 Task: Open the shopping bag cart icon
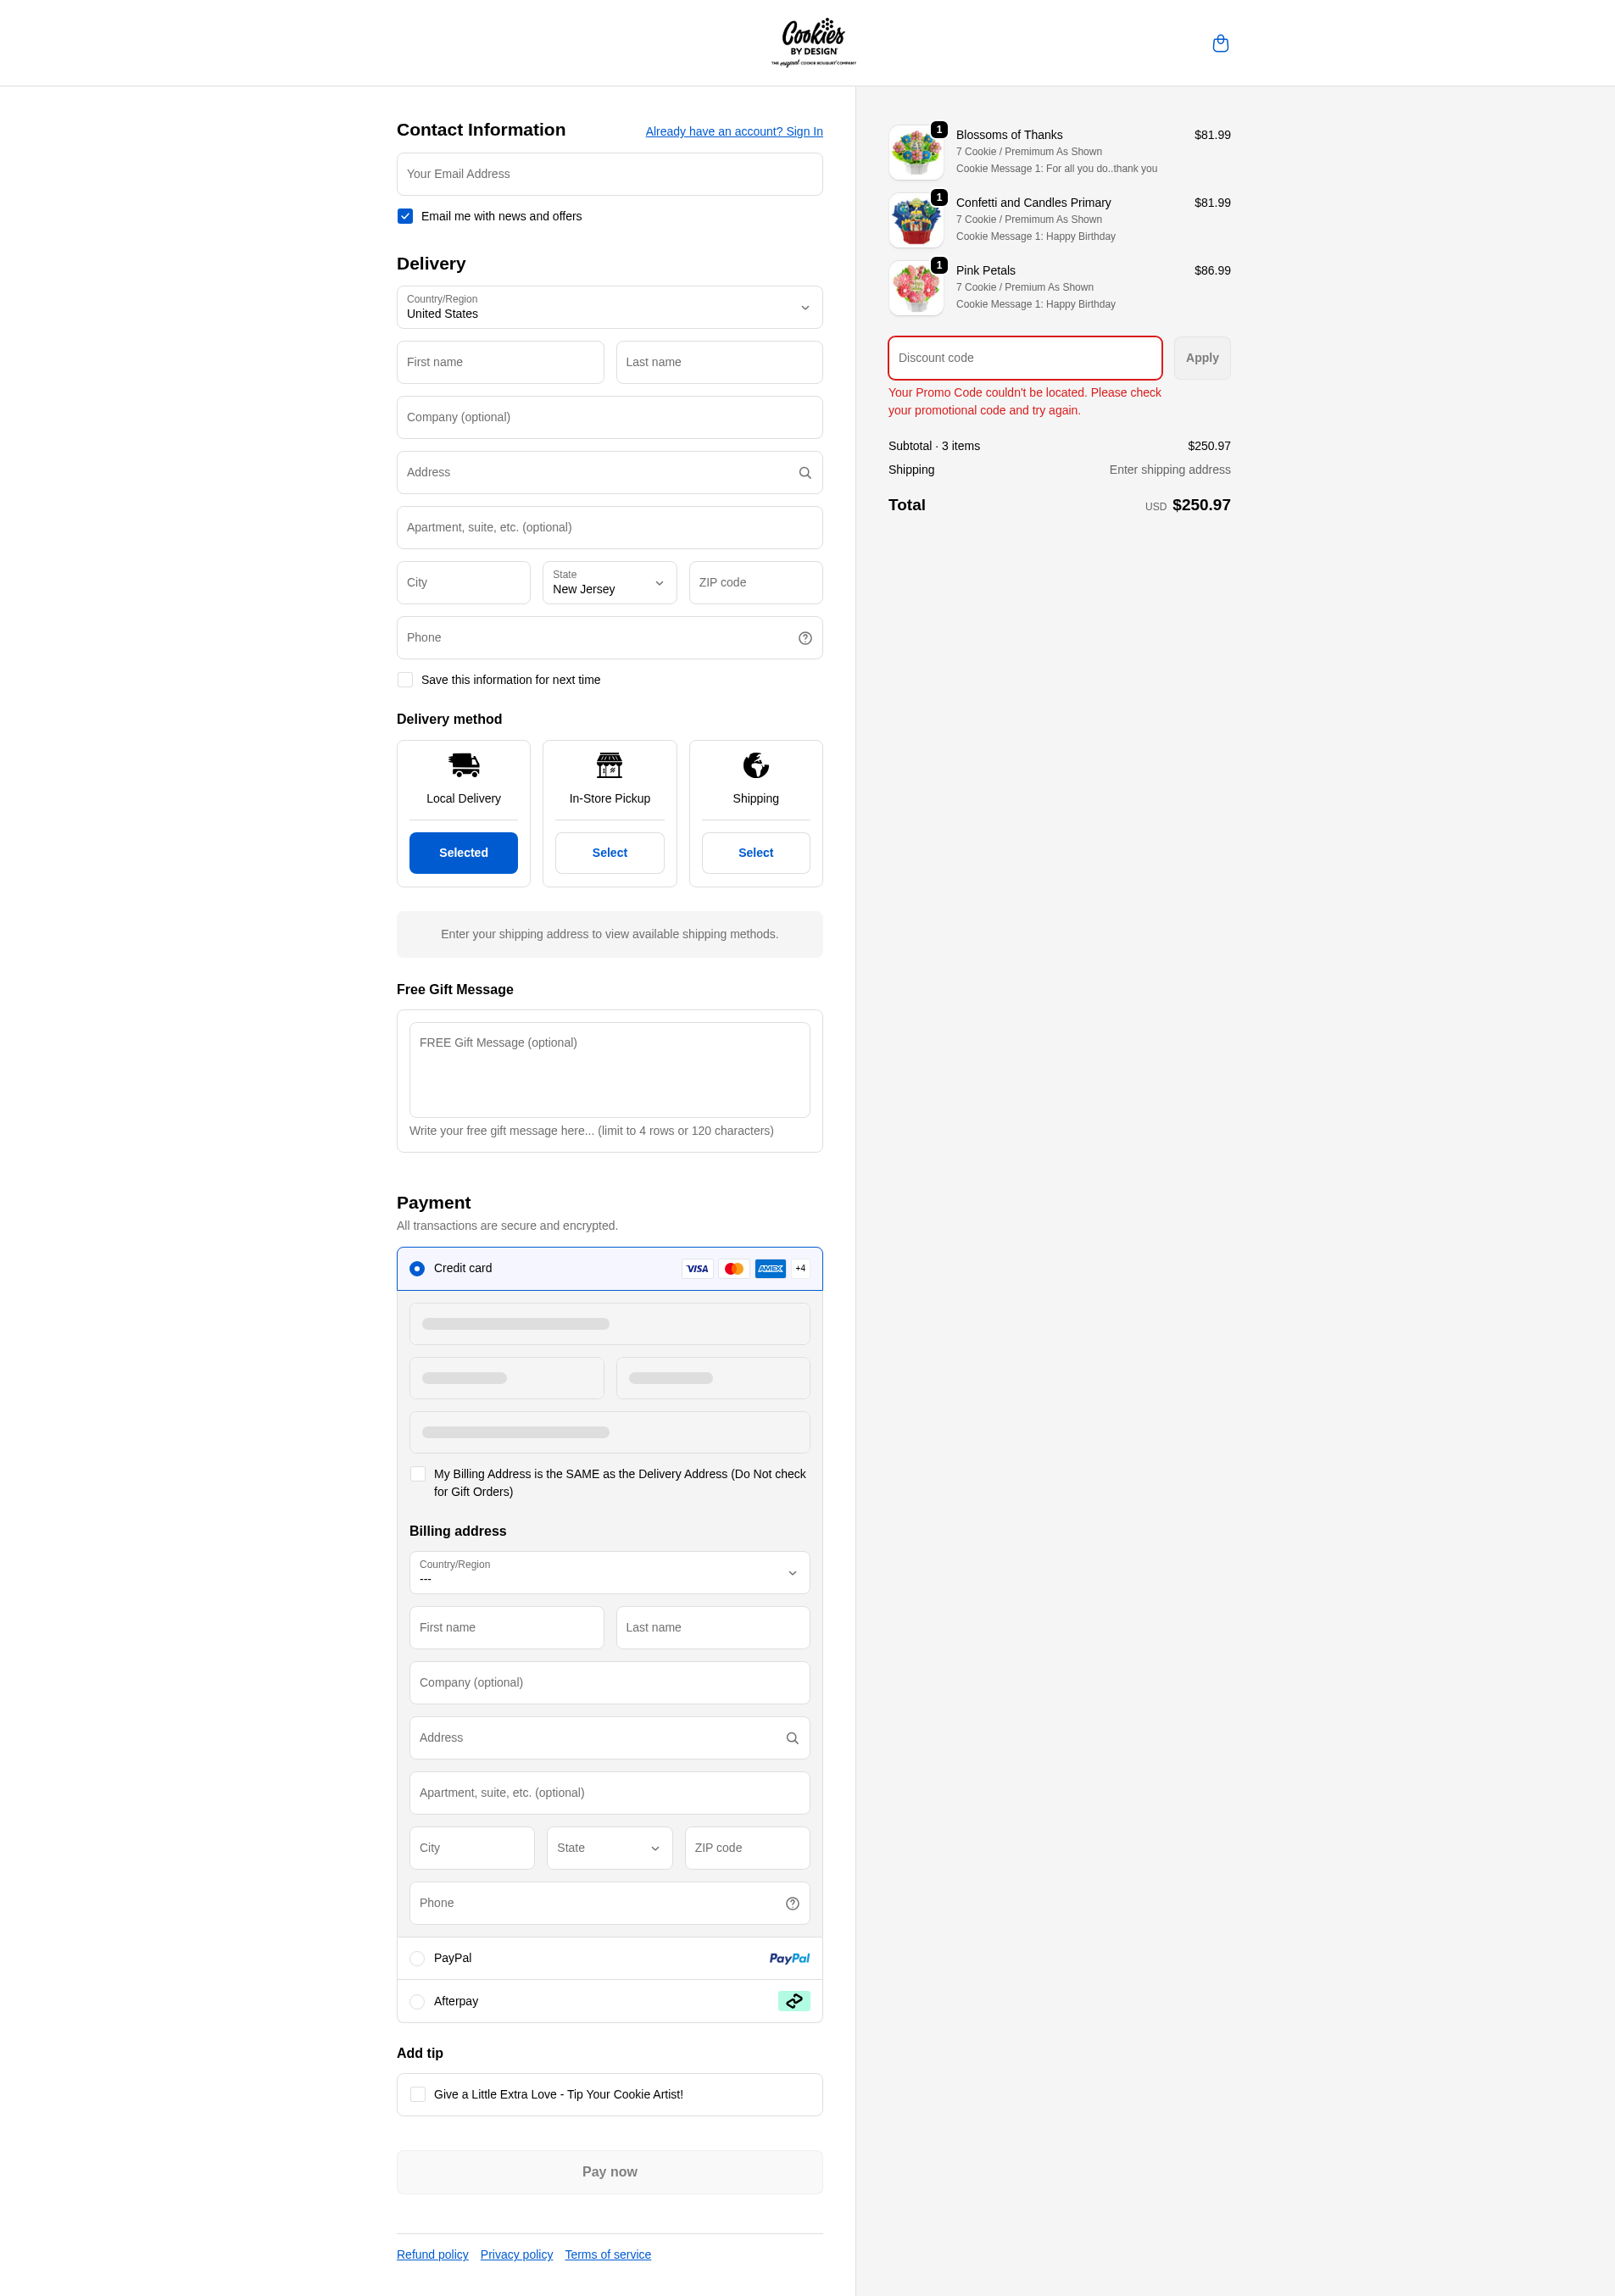click(1220, 43)
